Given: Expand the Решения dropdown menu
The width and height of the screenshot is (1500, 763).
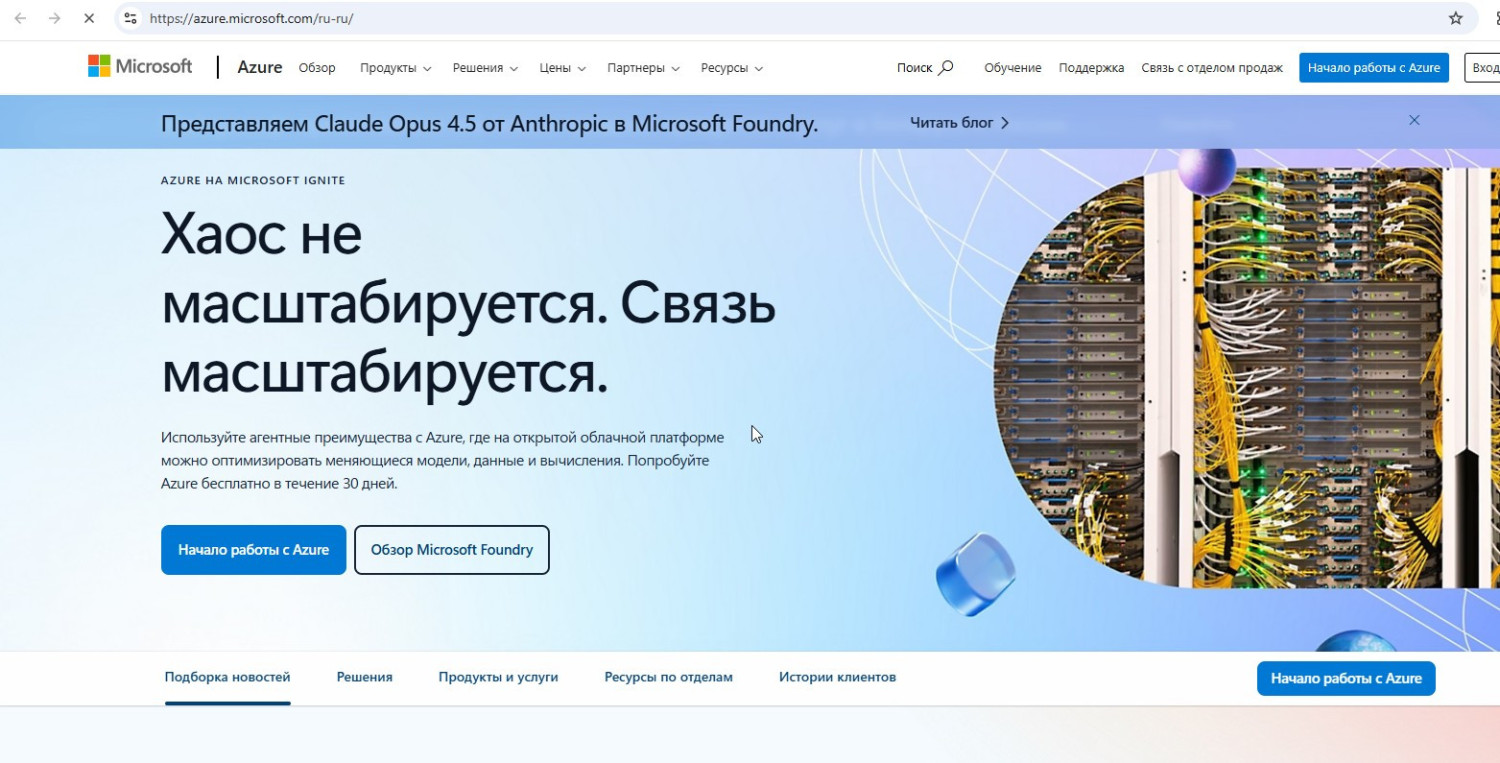Looking at the screenshot, I should click(485, 68).
